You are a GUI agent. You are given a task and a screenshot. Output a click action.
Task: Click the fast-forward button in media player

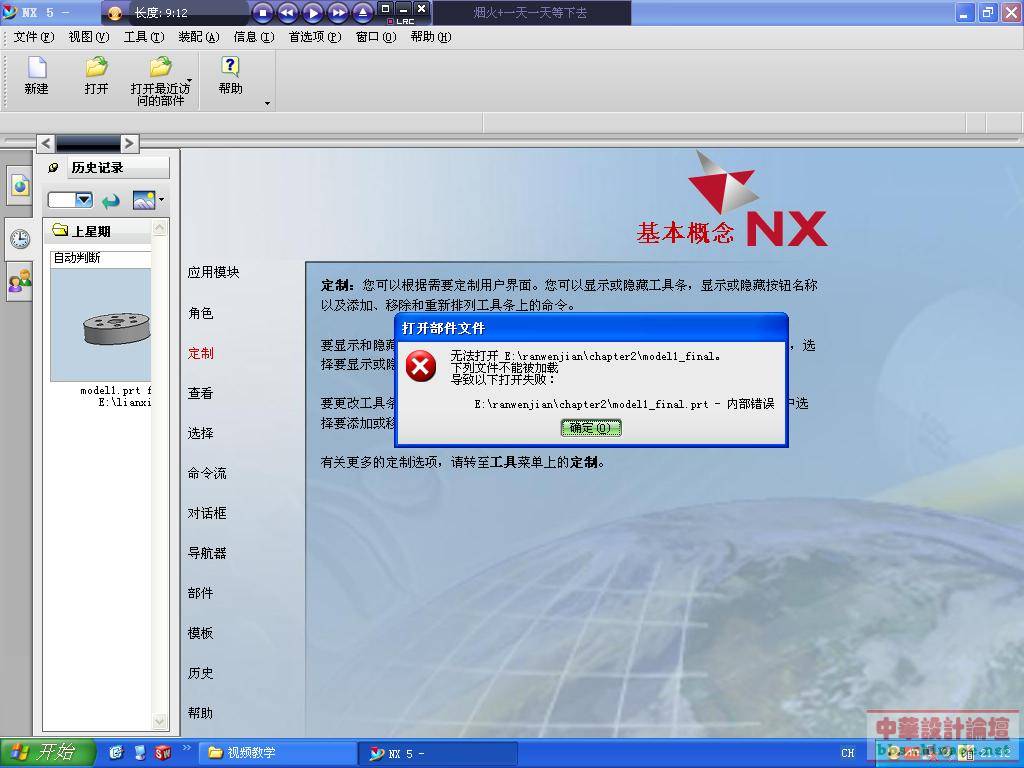(338, 12)
